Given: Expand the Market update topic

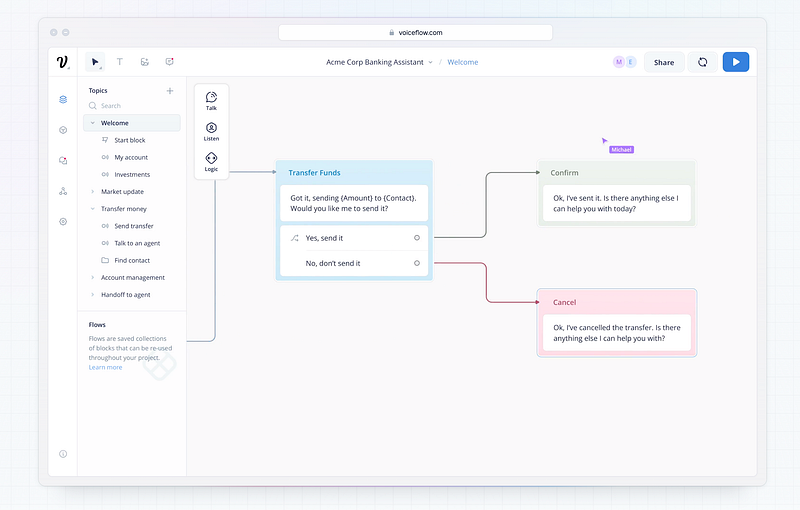Looking at the screenshot, I should (x=92, y=192).
